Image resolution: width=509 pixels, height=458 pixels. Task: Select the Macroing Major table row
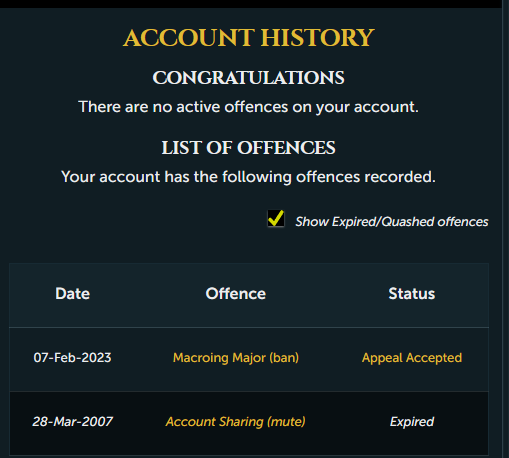point(249,359)
